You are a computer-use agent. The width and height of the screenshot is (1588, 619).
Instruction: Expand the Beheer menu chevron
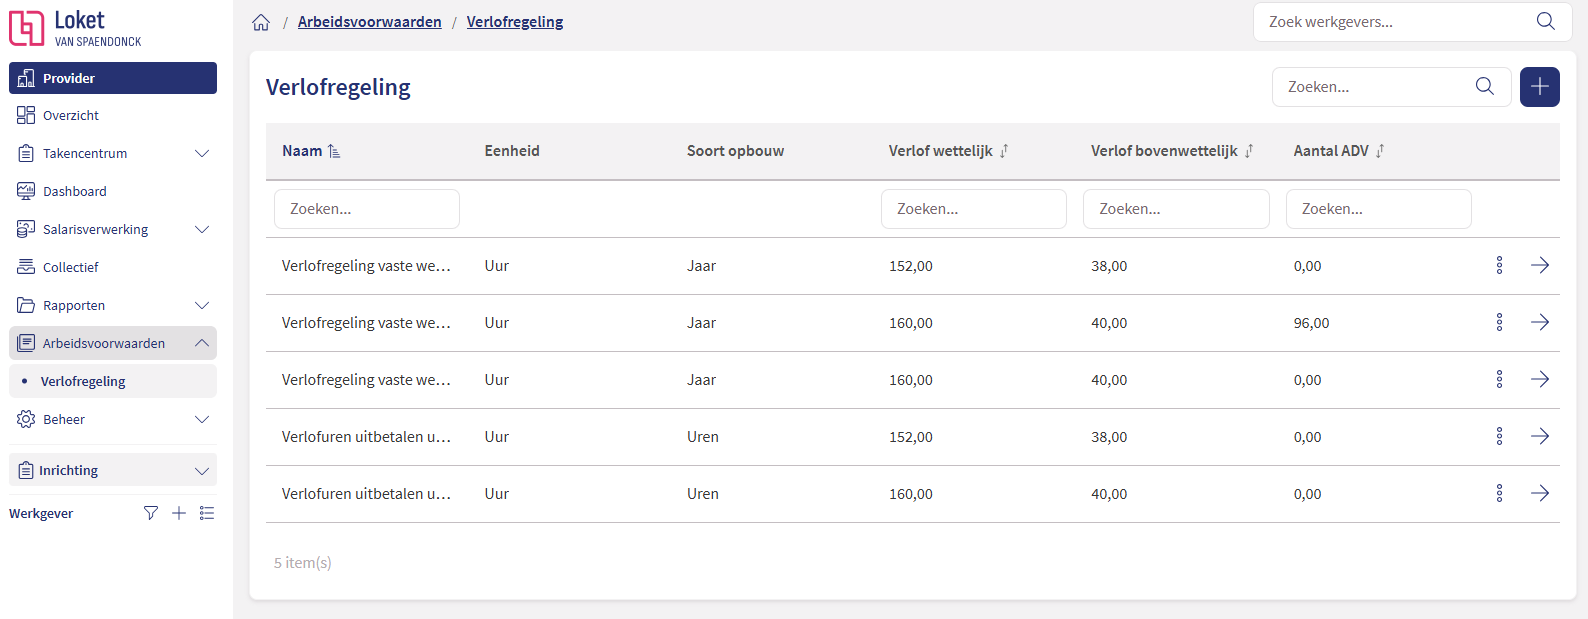pyautogui.click(x=202, y=419)
